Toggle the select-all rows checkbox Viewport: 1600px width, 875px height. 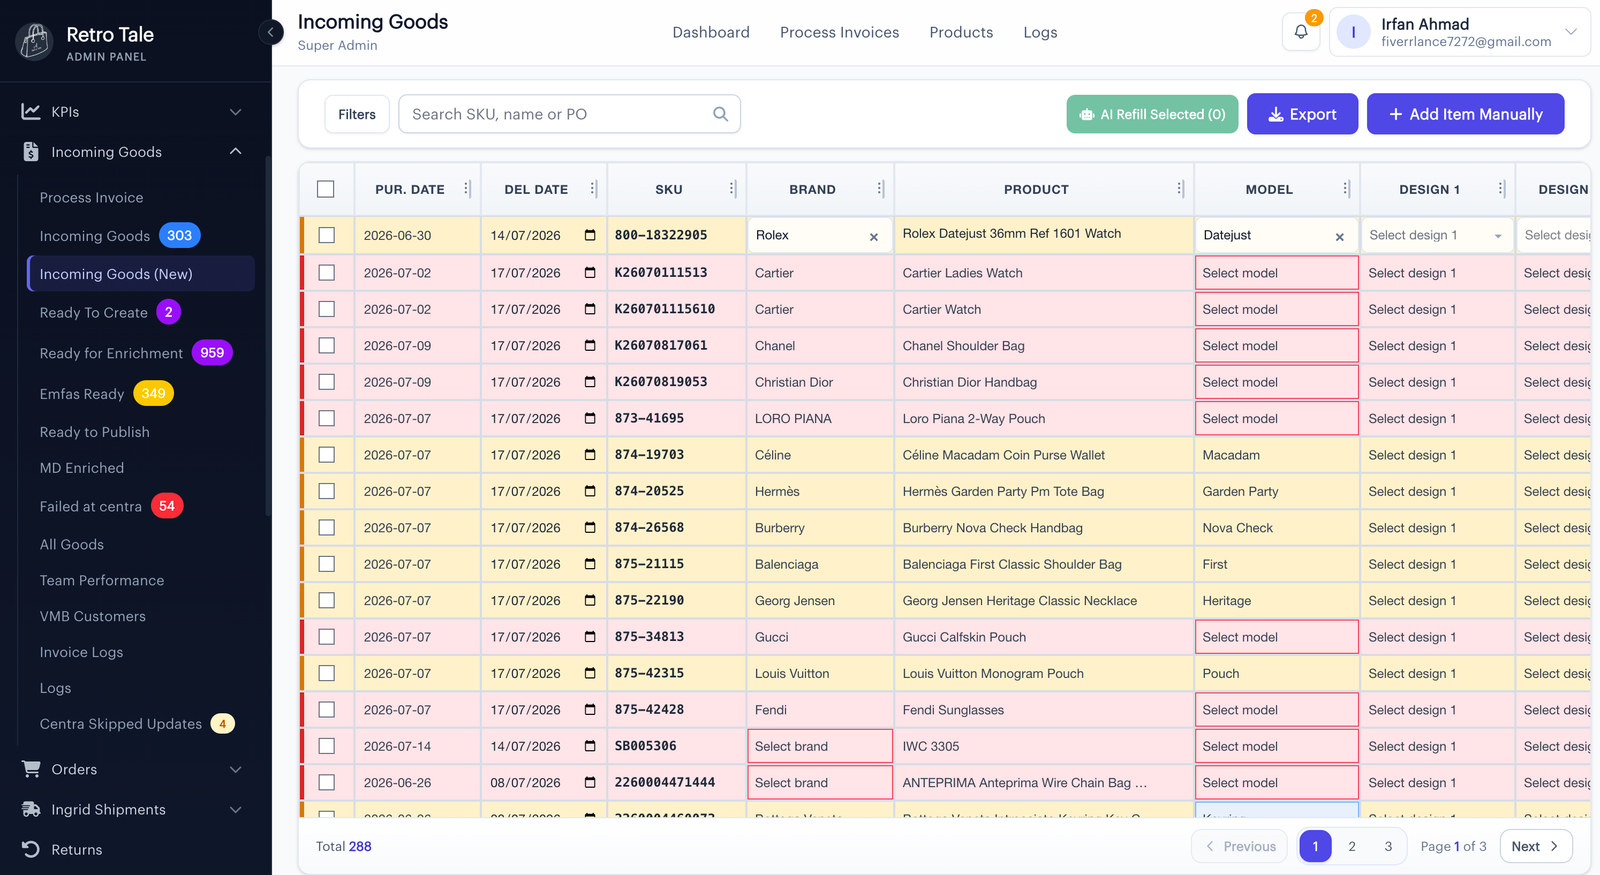326,189
